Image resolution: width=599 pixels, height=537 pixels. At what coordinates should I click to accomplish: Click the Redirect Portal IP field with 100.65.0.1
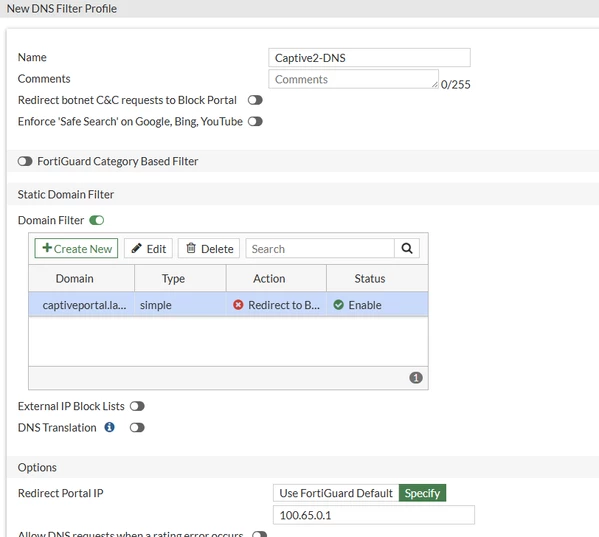pos(374,515)
